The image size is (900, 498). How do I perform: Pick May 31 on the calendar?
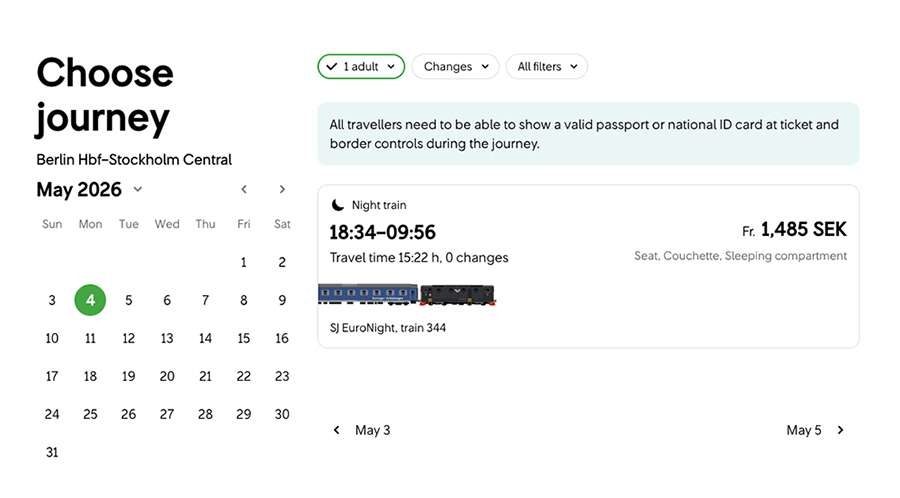tap(52, 452)
